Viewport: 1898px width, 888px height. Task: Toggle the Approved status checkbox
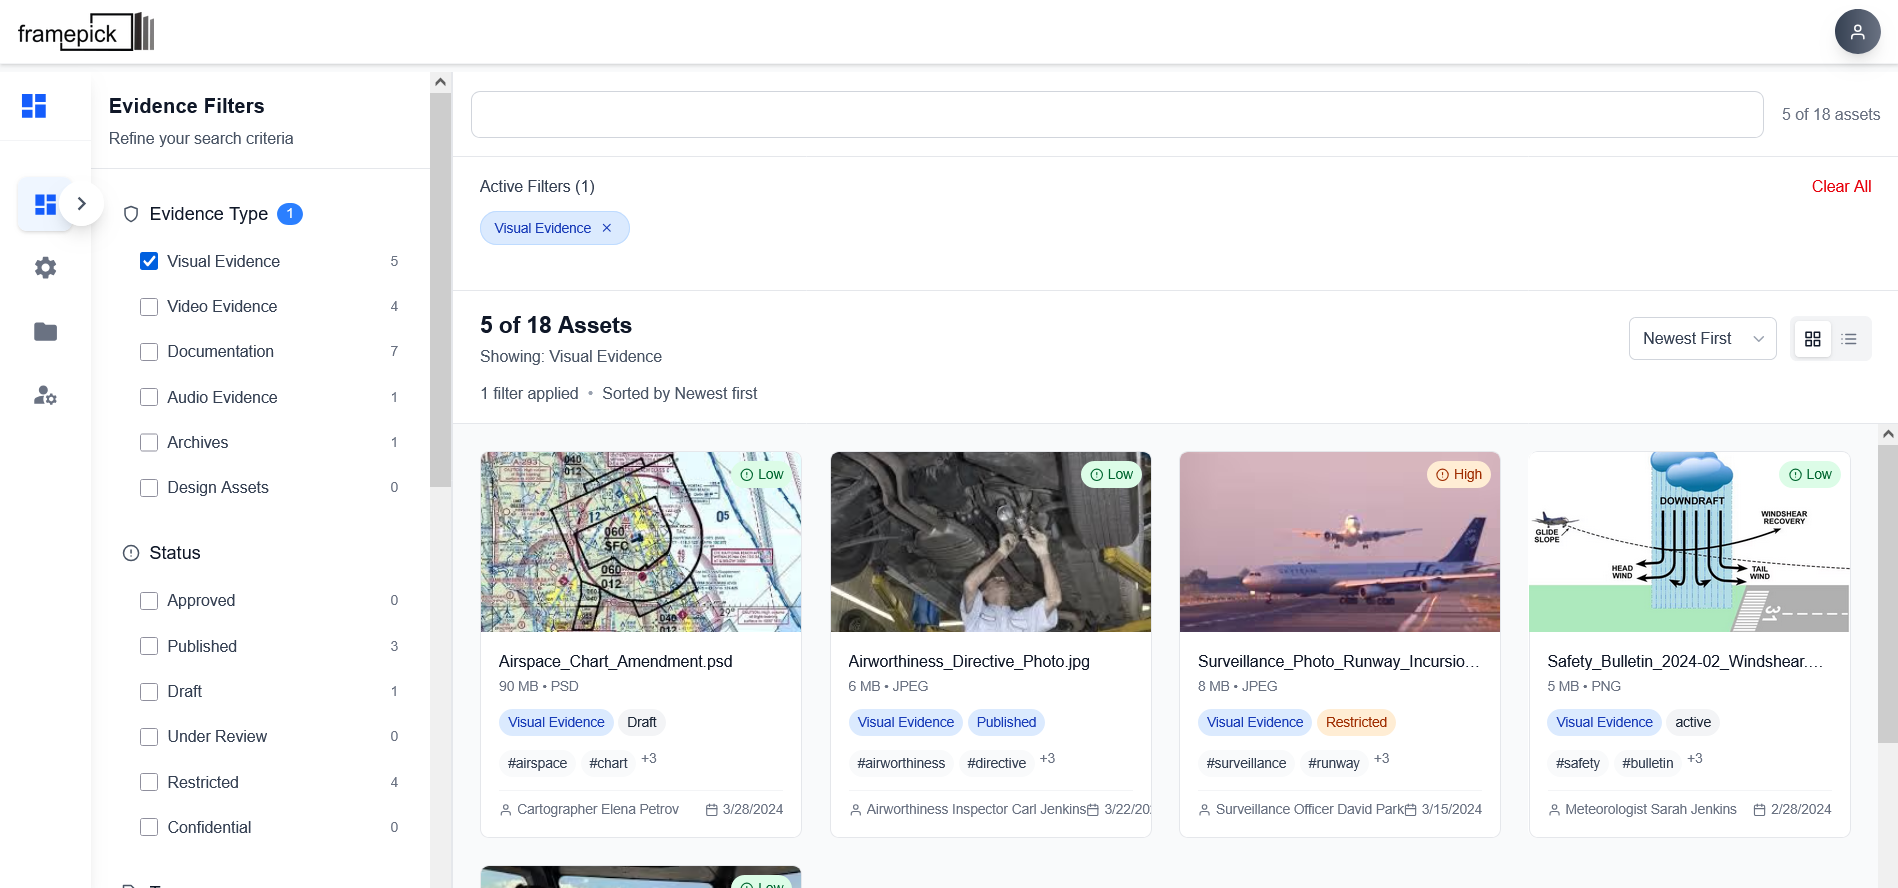[149, 601]
